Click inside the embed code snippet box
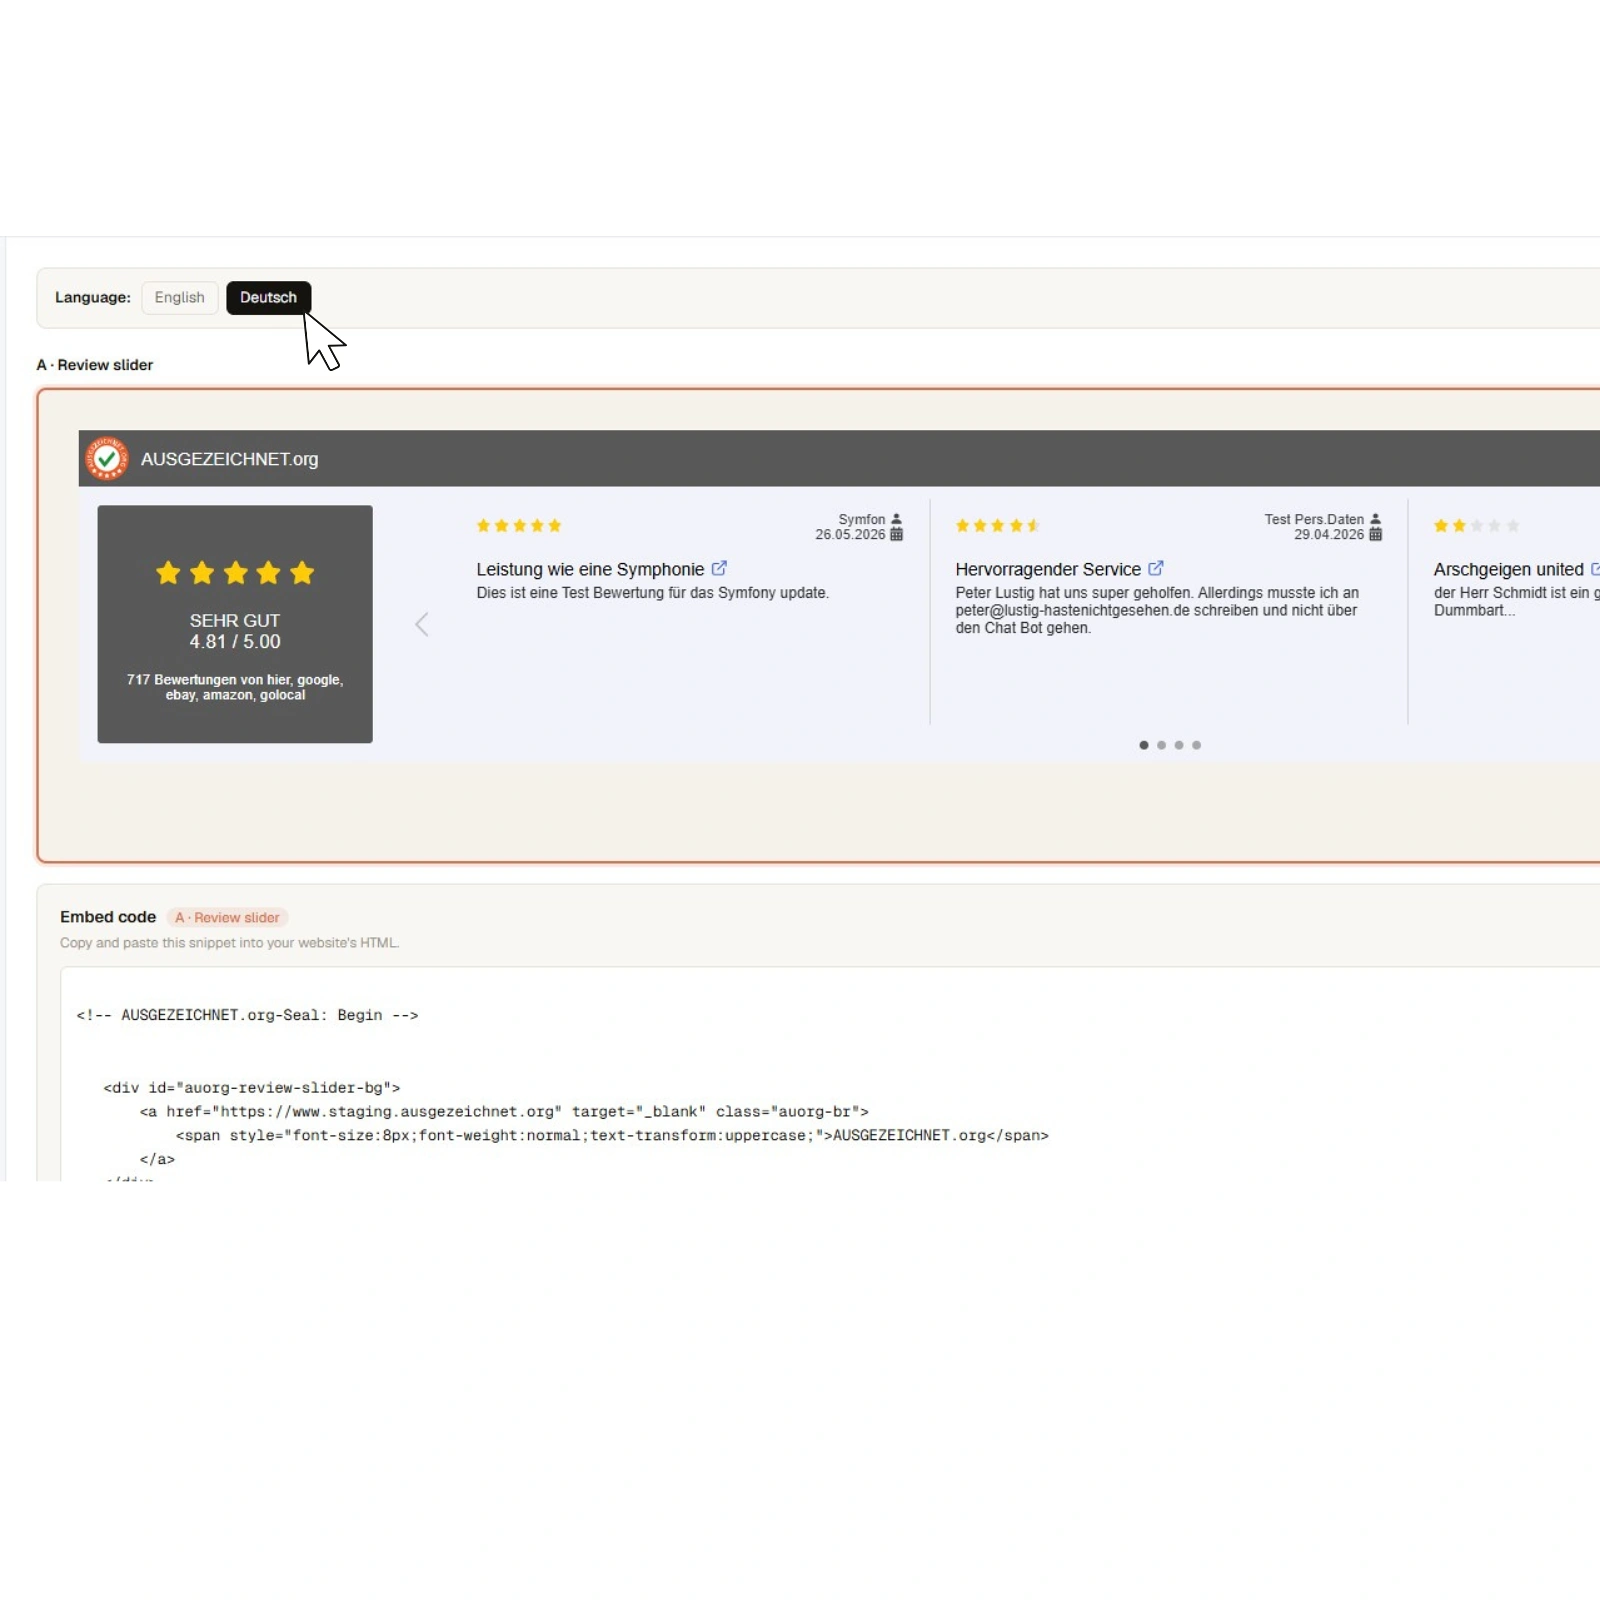 pyautogui.click(x=830, y=1075)
